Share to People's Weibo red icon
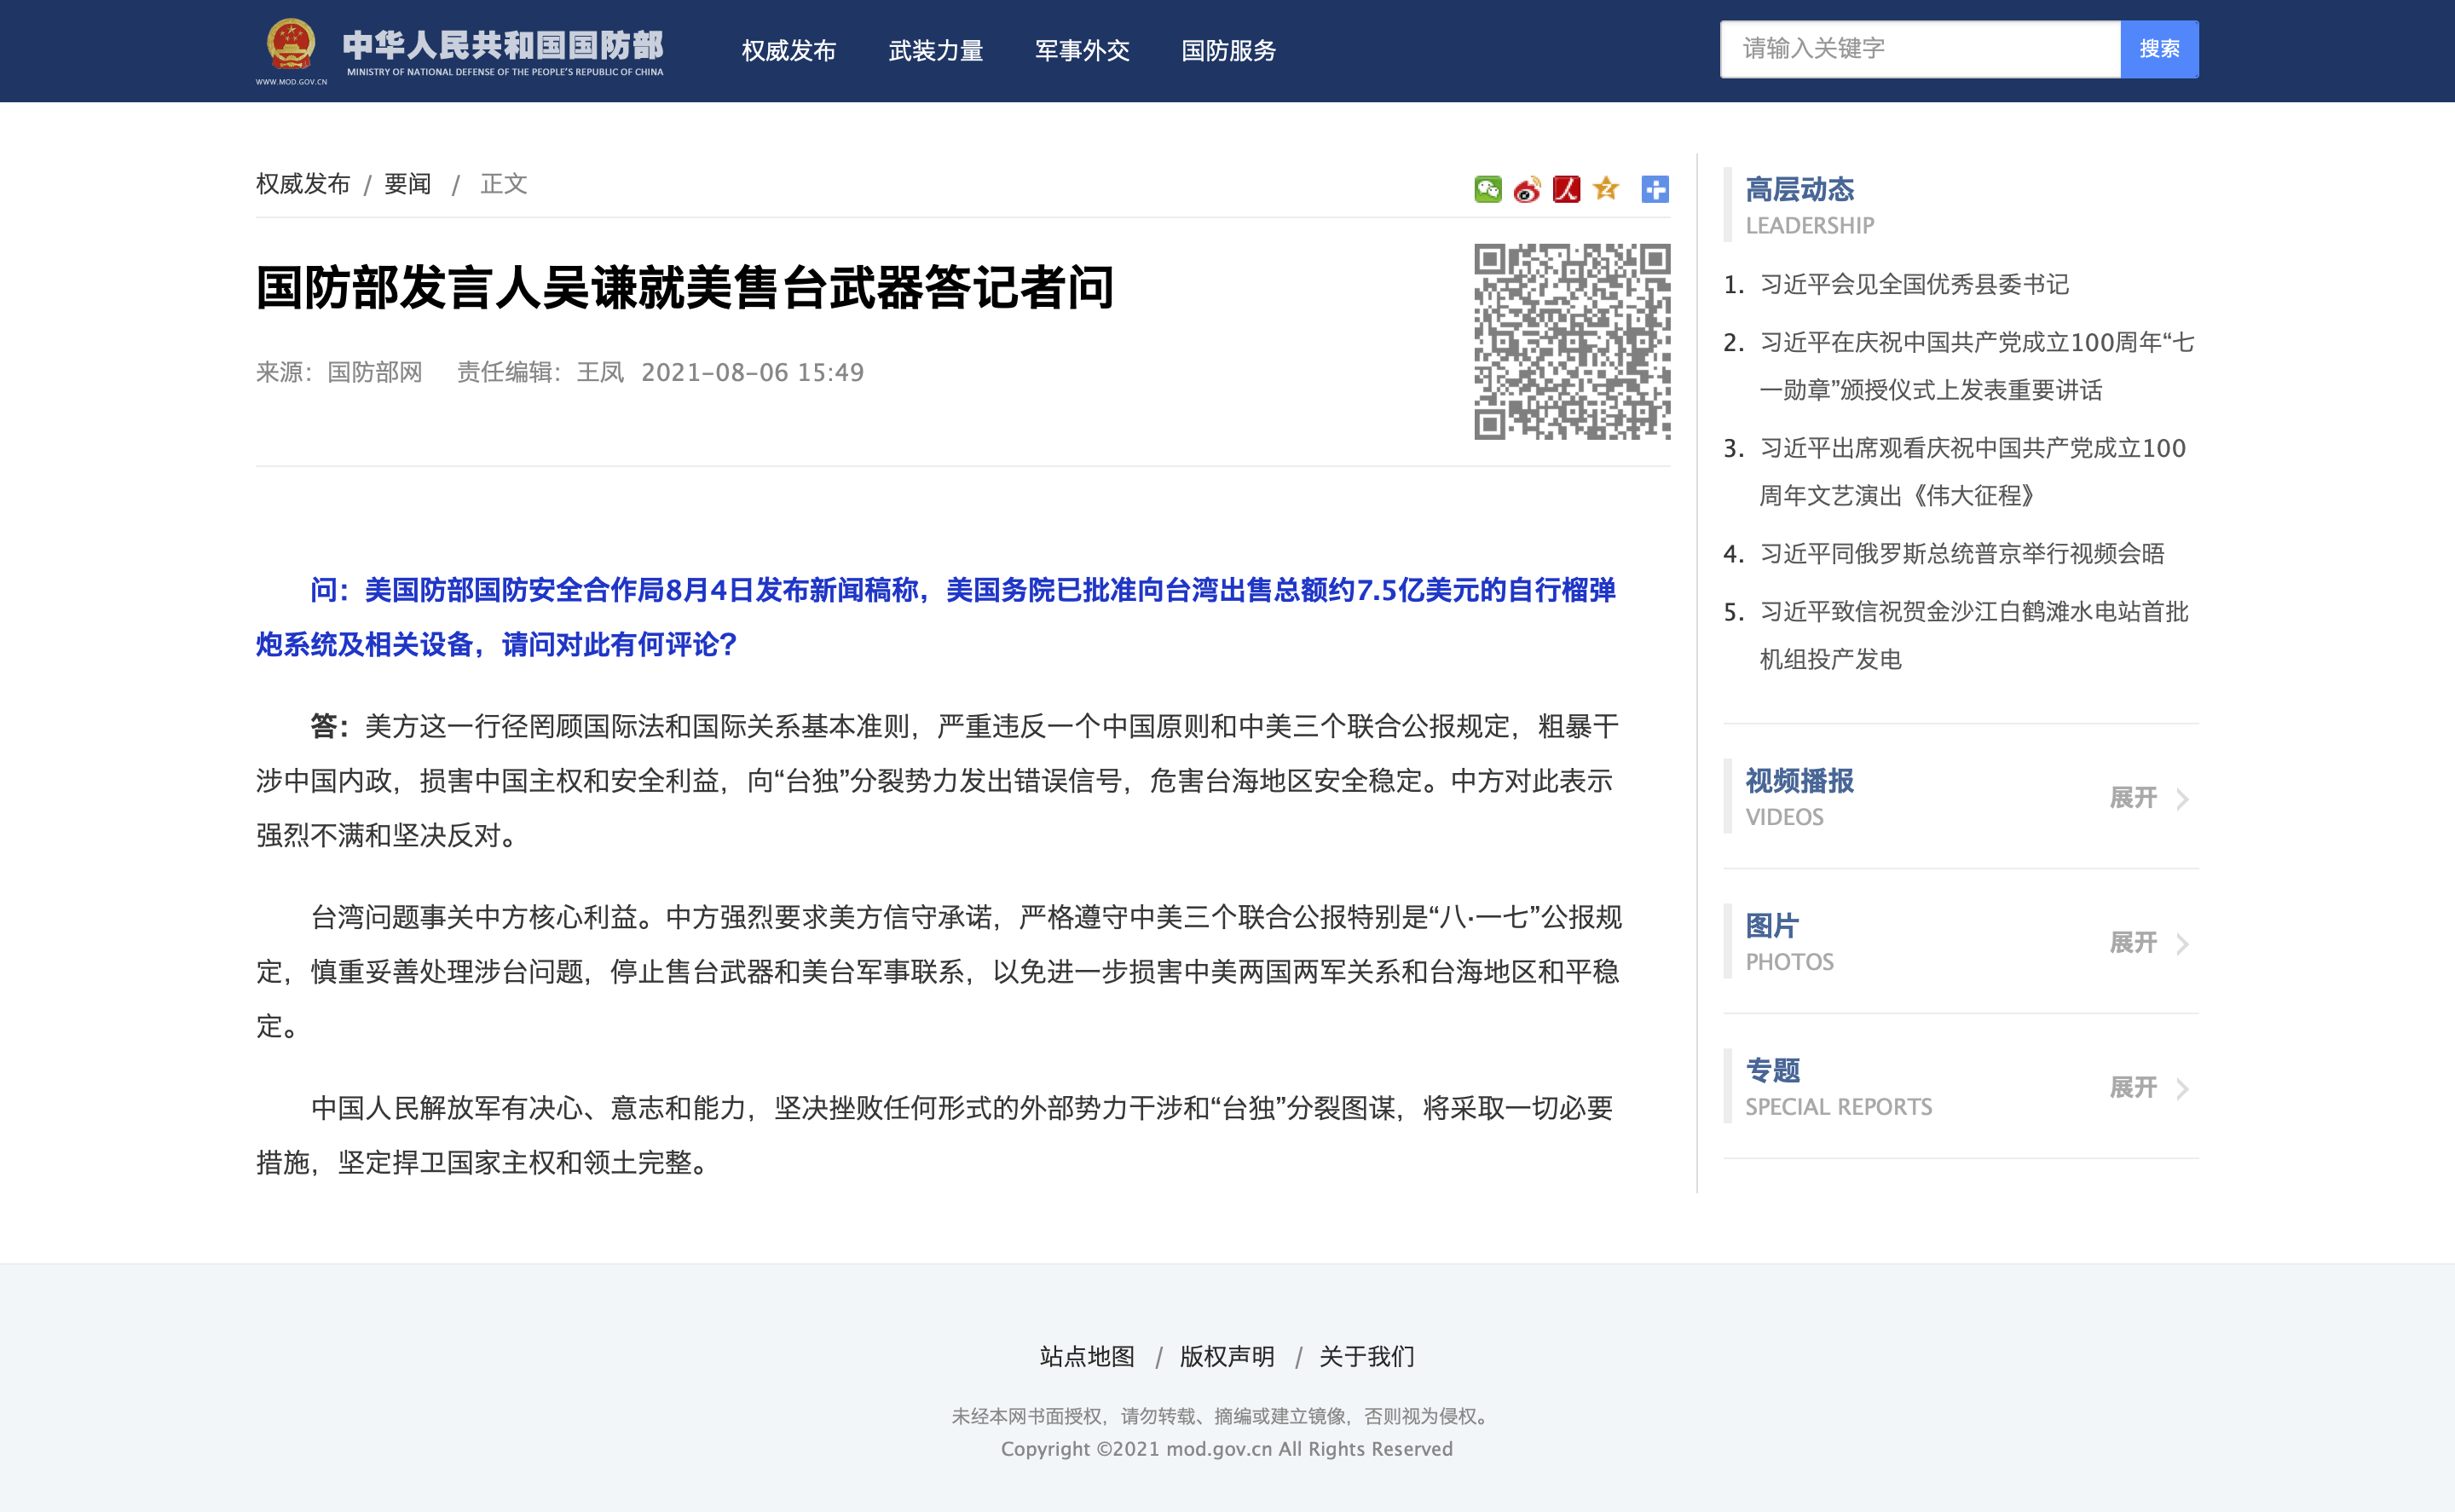This screenshot has width=2455, height=1512. 1566,189
